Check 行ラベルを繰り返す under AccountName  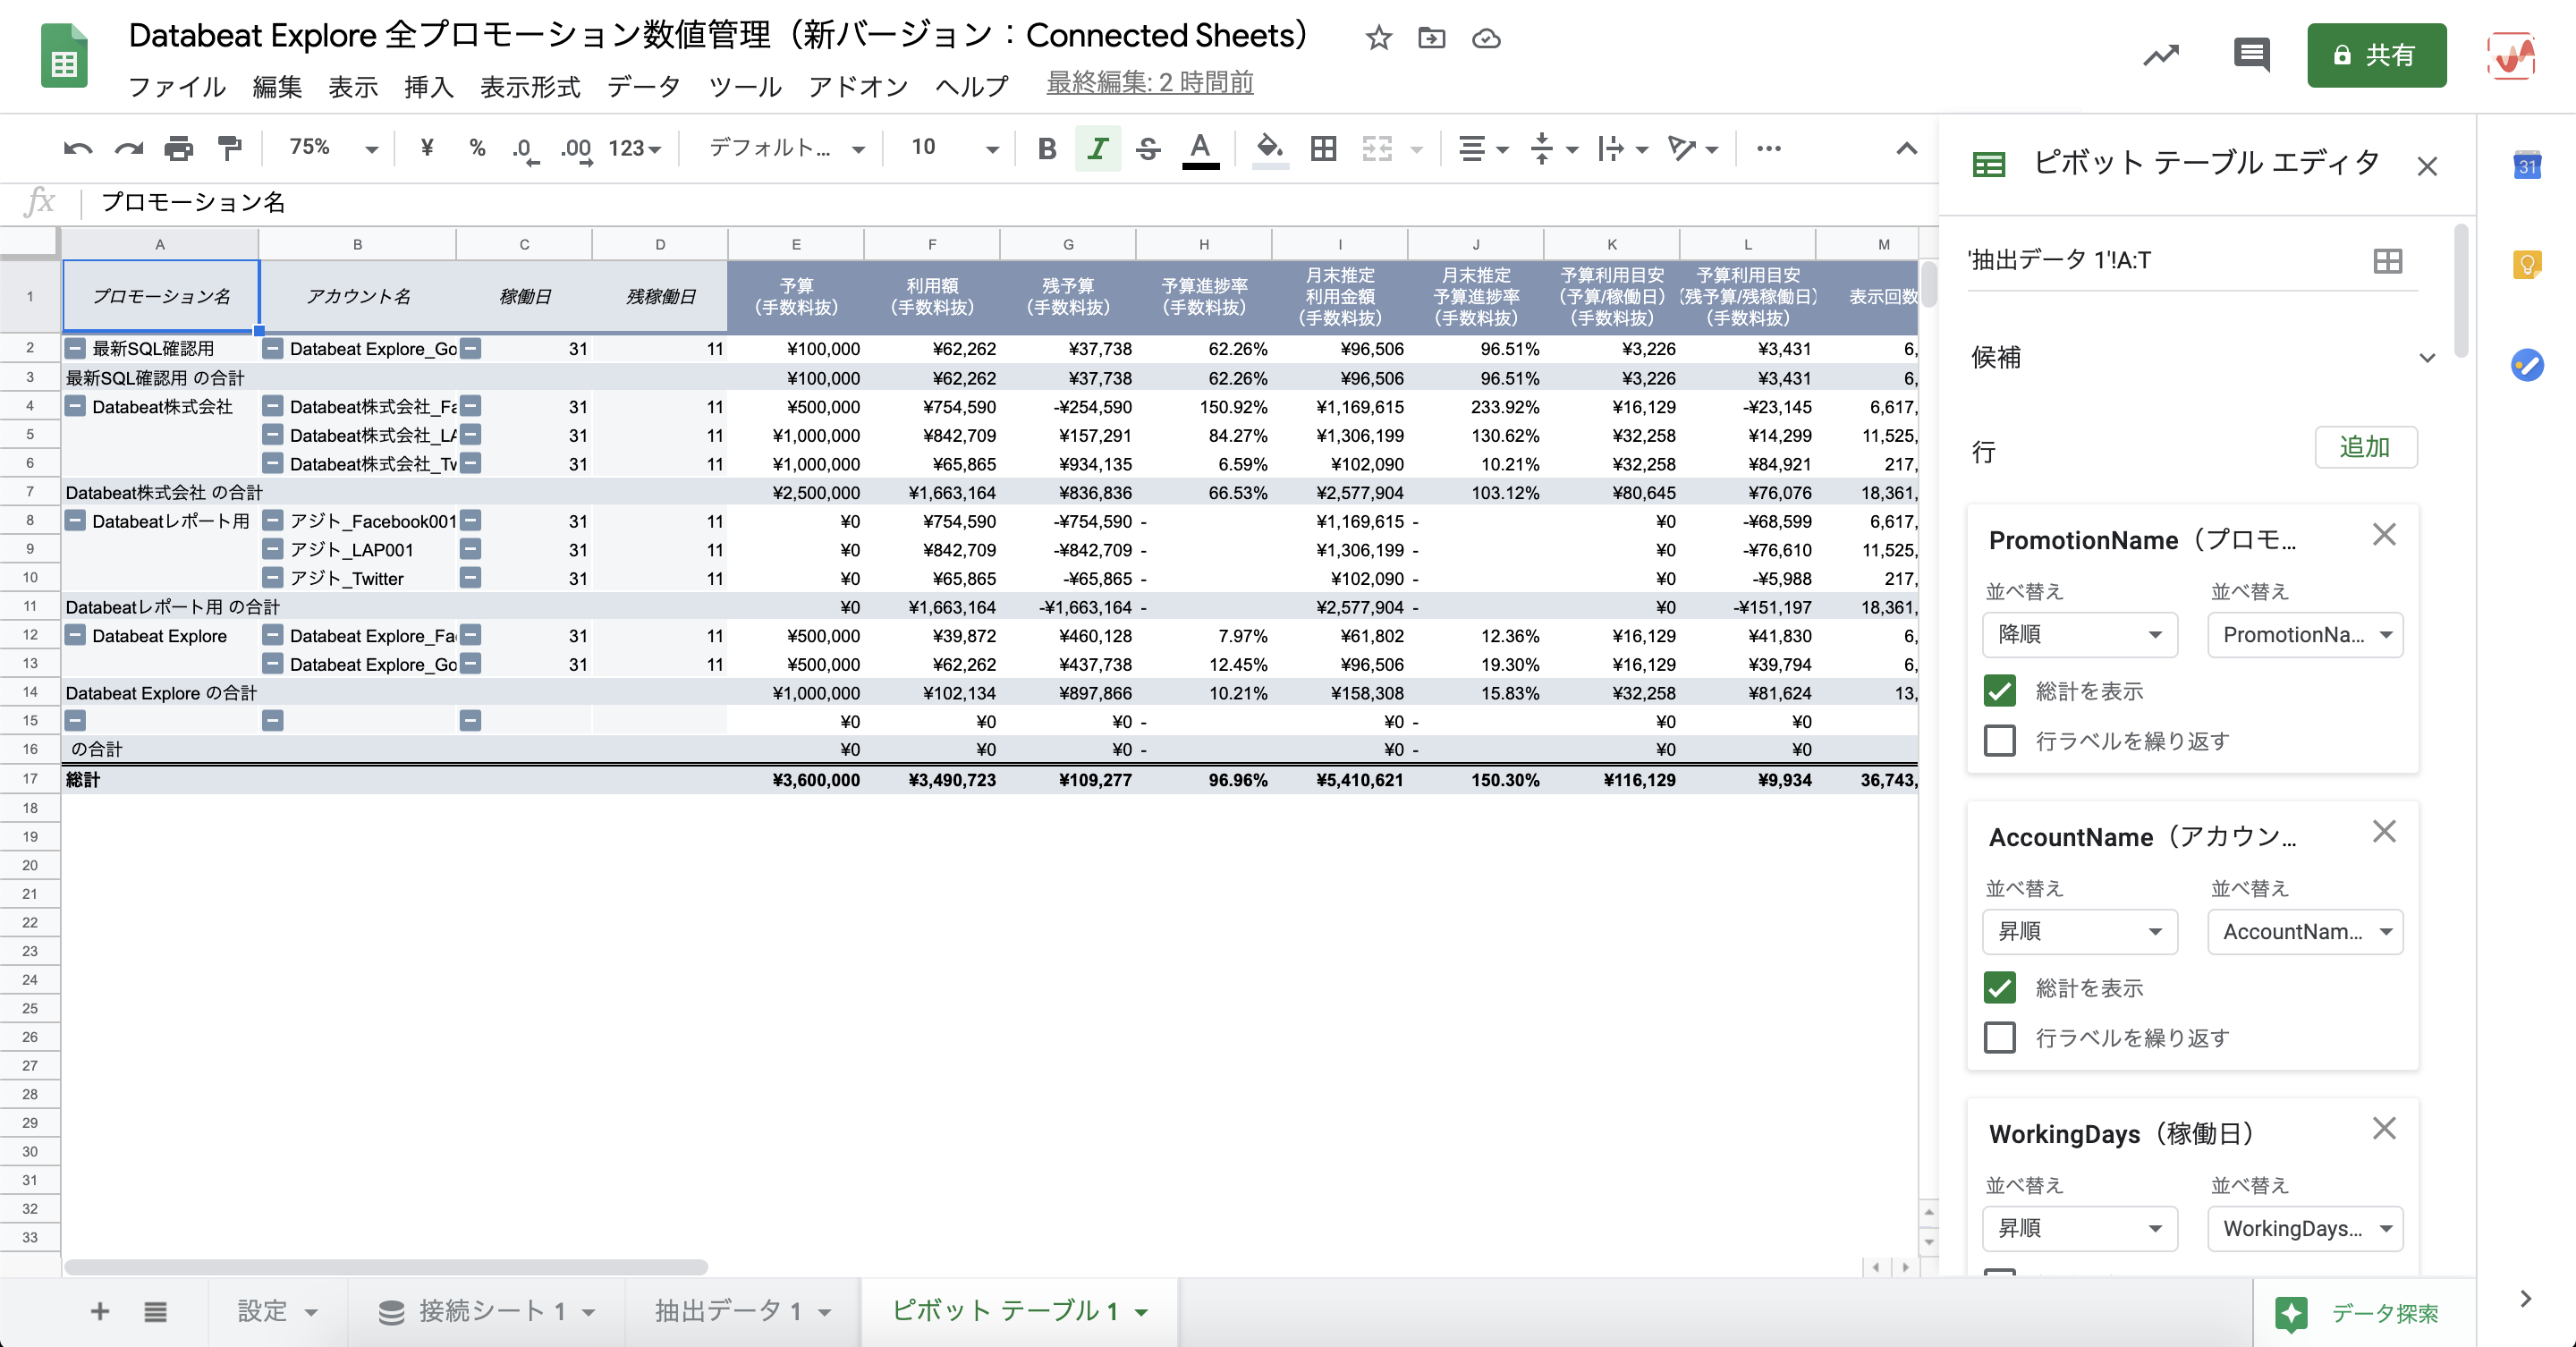click(x=1999, y=1038)
